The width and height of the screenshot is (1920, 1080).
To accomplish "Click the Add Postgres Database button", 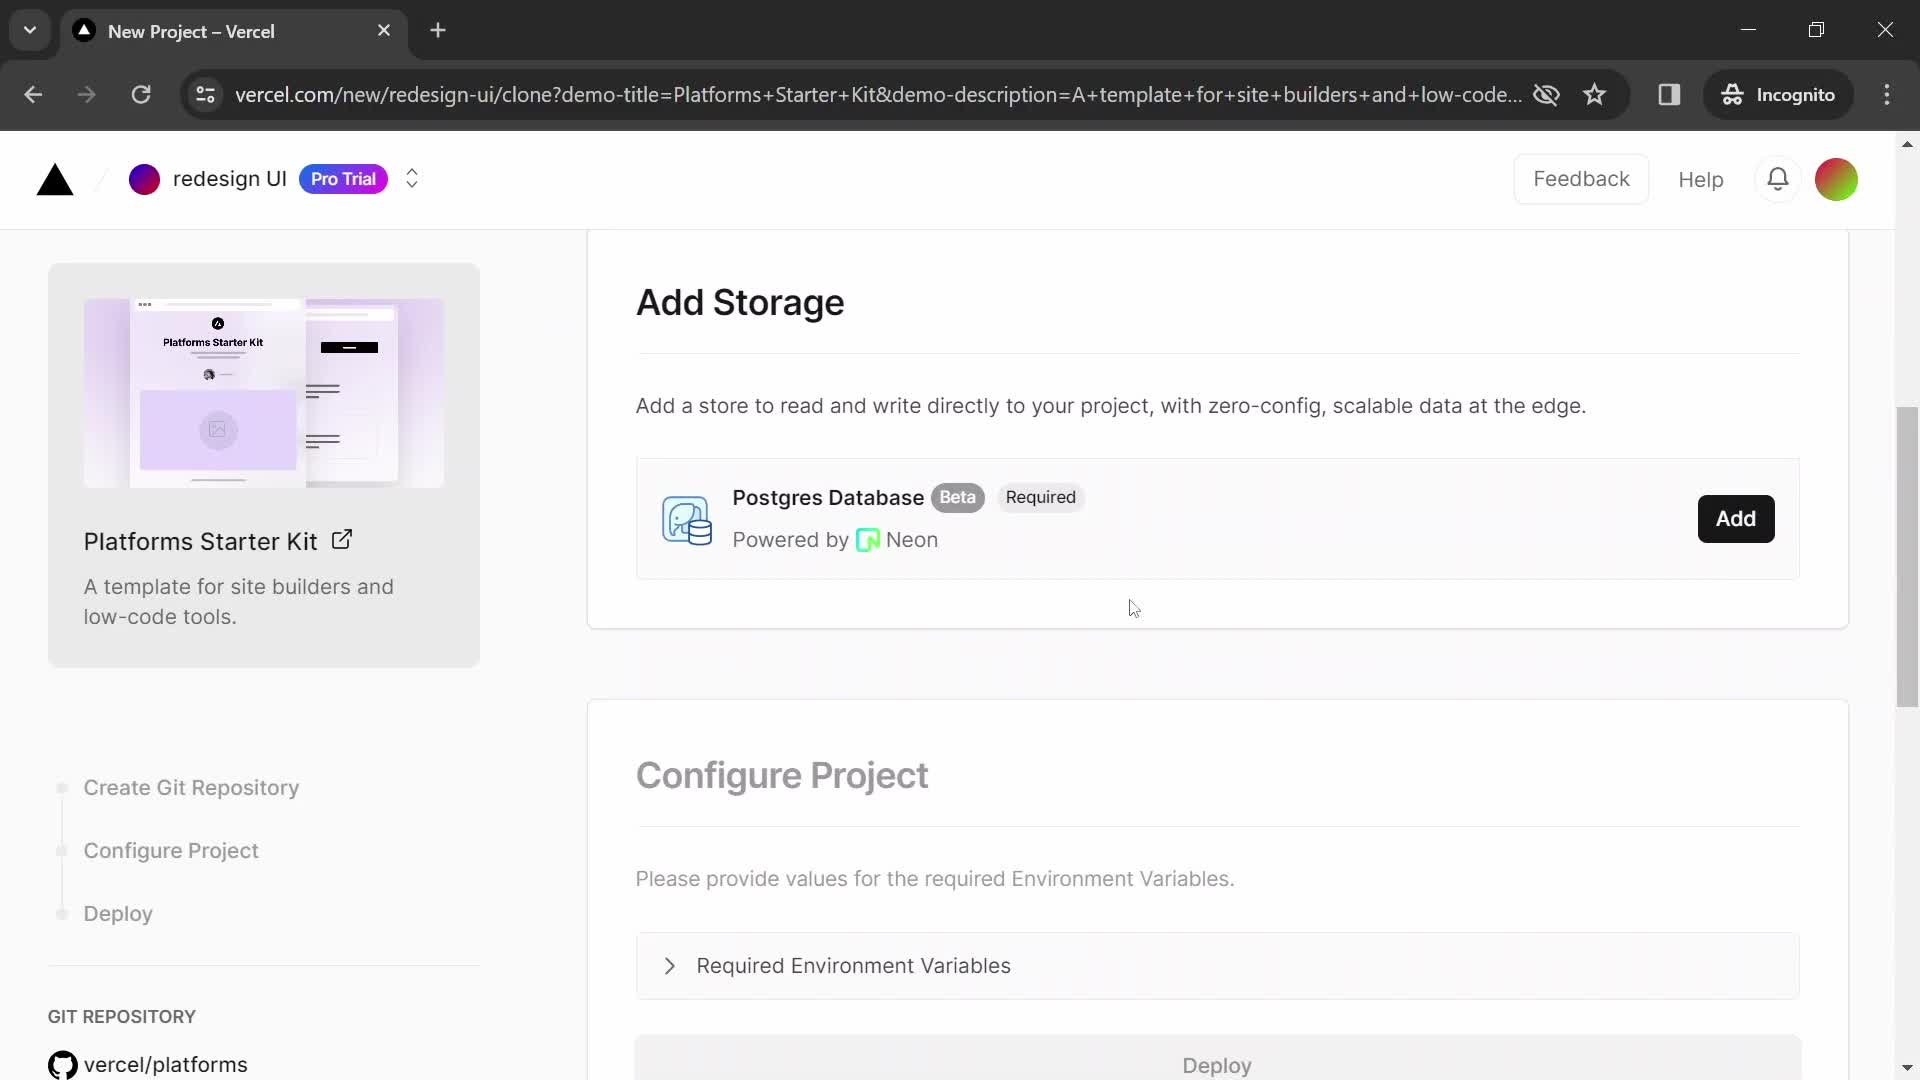I will click(1735, 518).
